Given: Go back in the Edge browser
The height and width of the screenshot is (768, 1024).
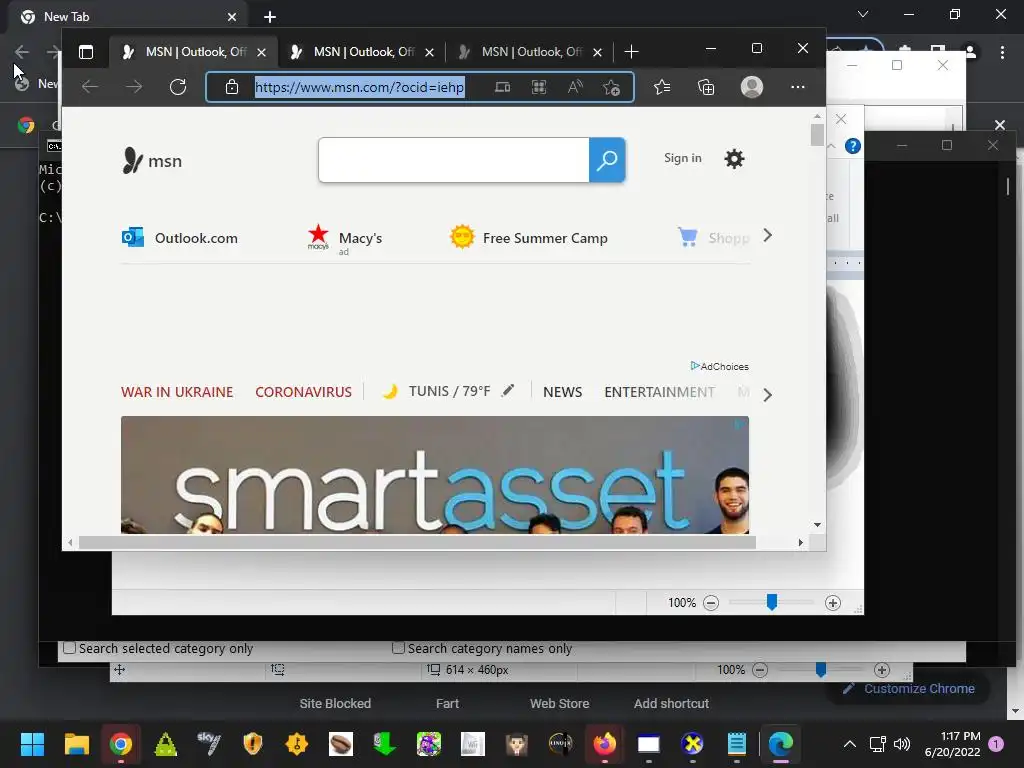Looking at the screenshot, I should tap(90, 87).
